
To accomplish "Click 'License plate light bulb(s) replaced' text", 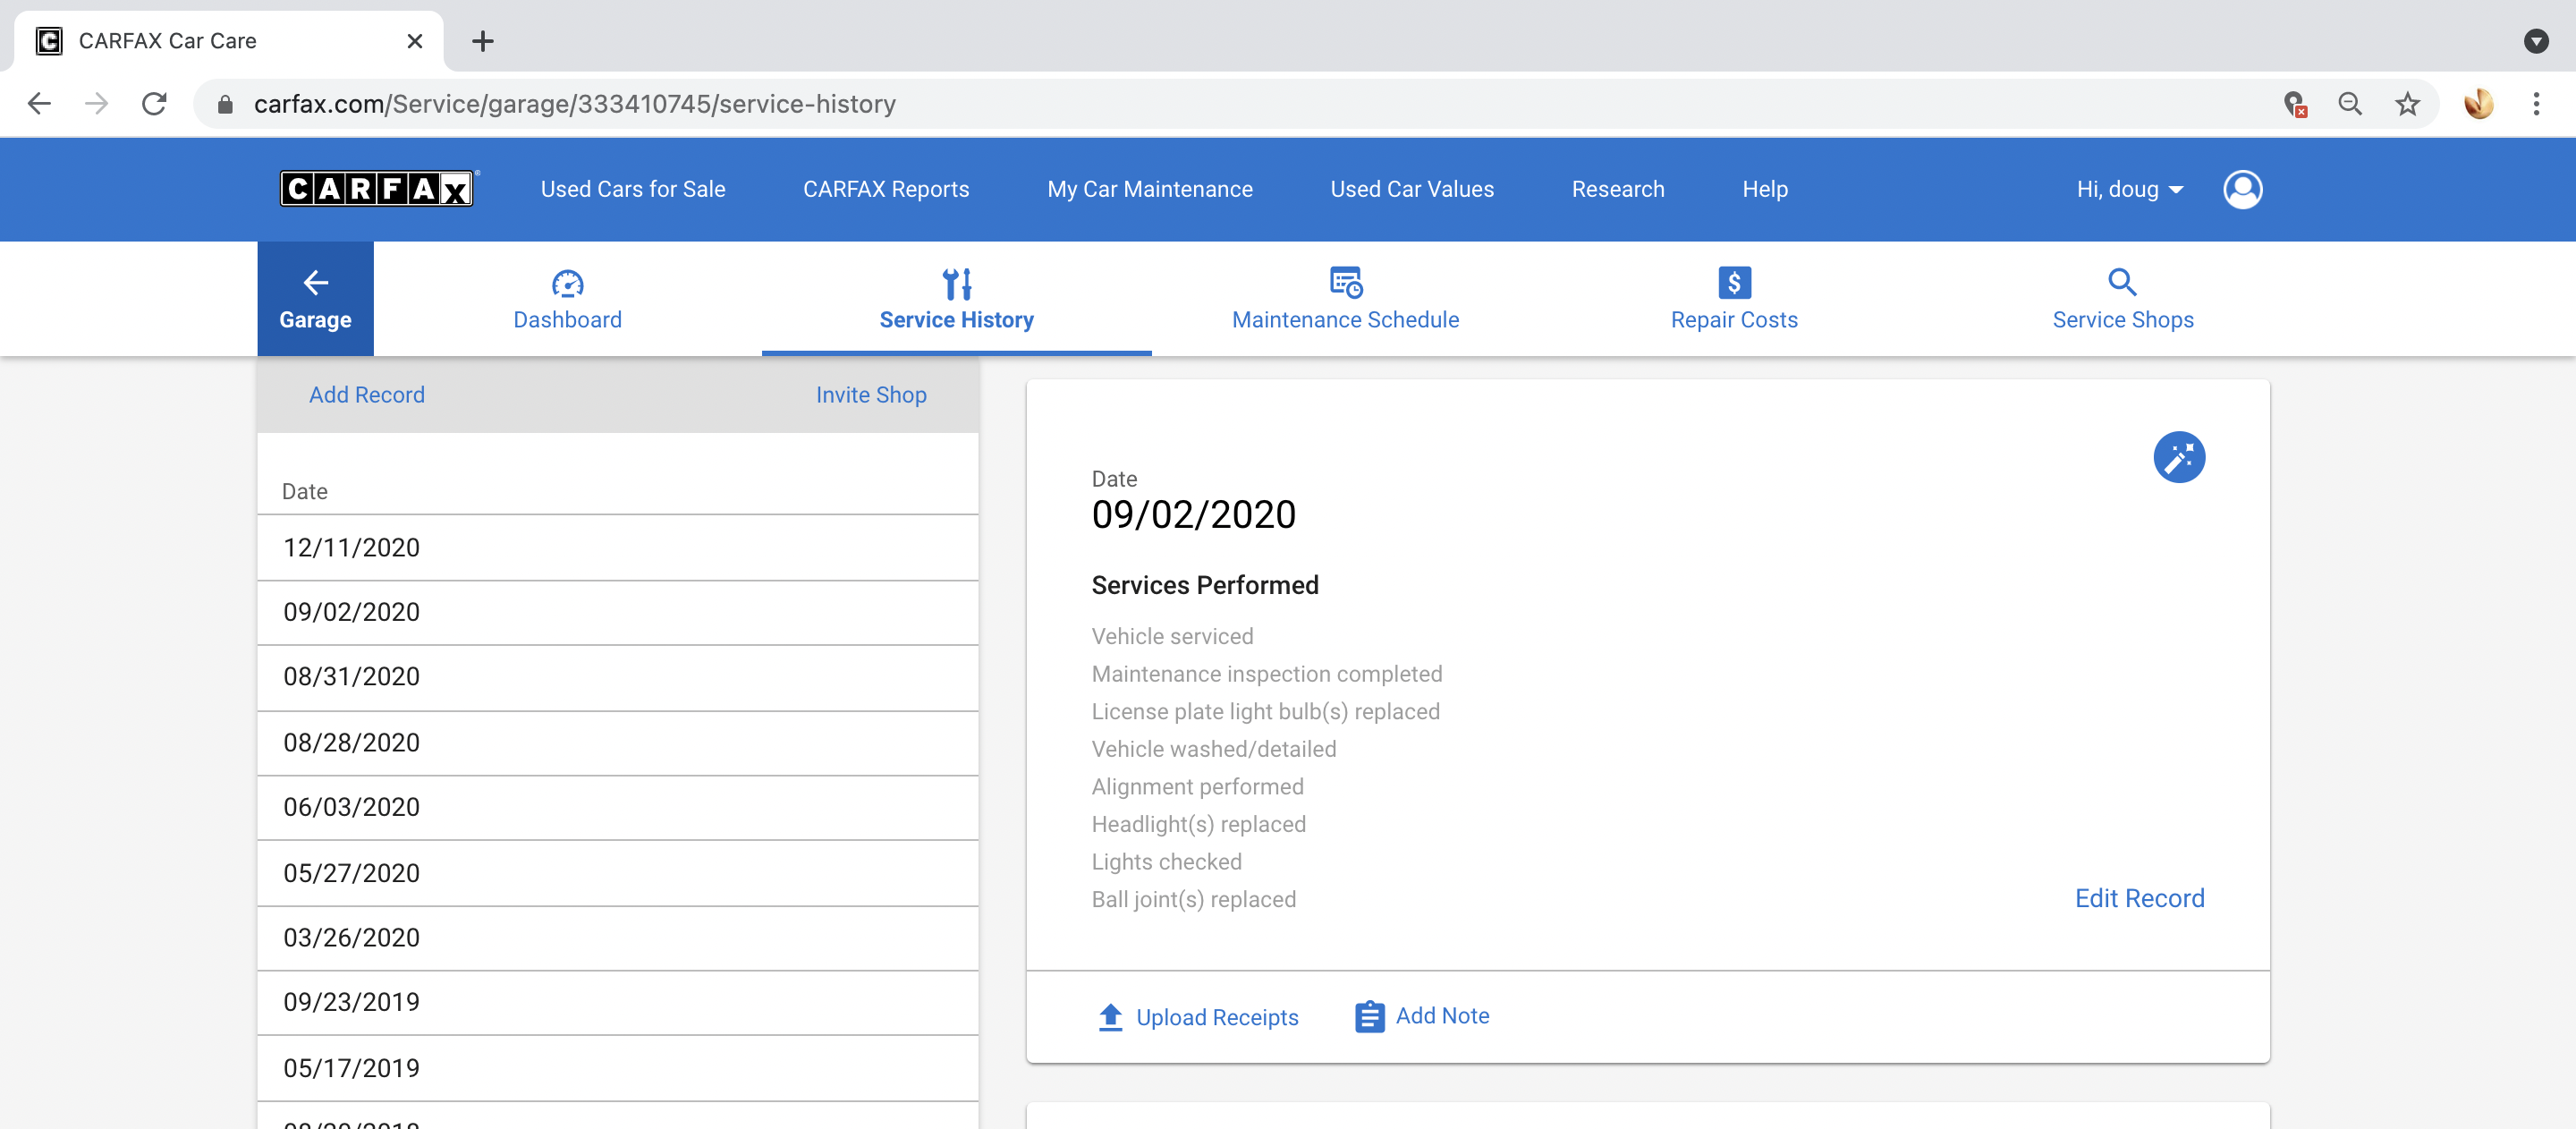I will point(1265,711).
